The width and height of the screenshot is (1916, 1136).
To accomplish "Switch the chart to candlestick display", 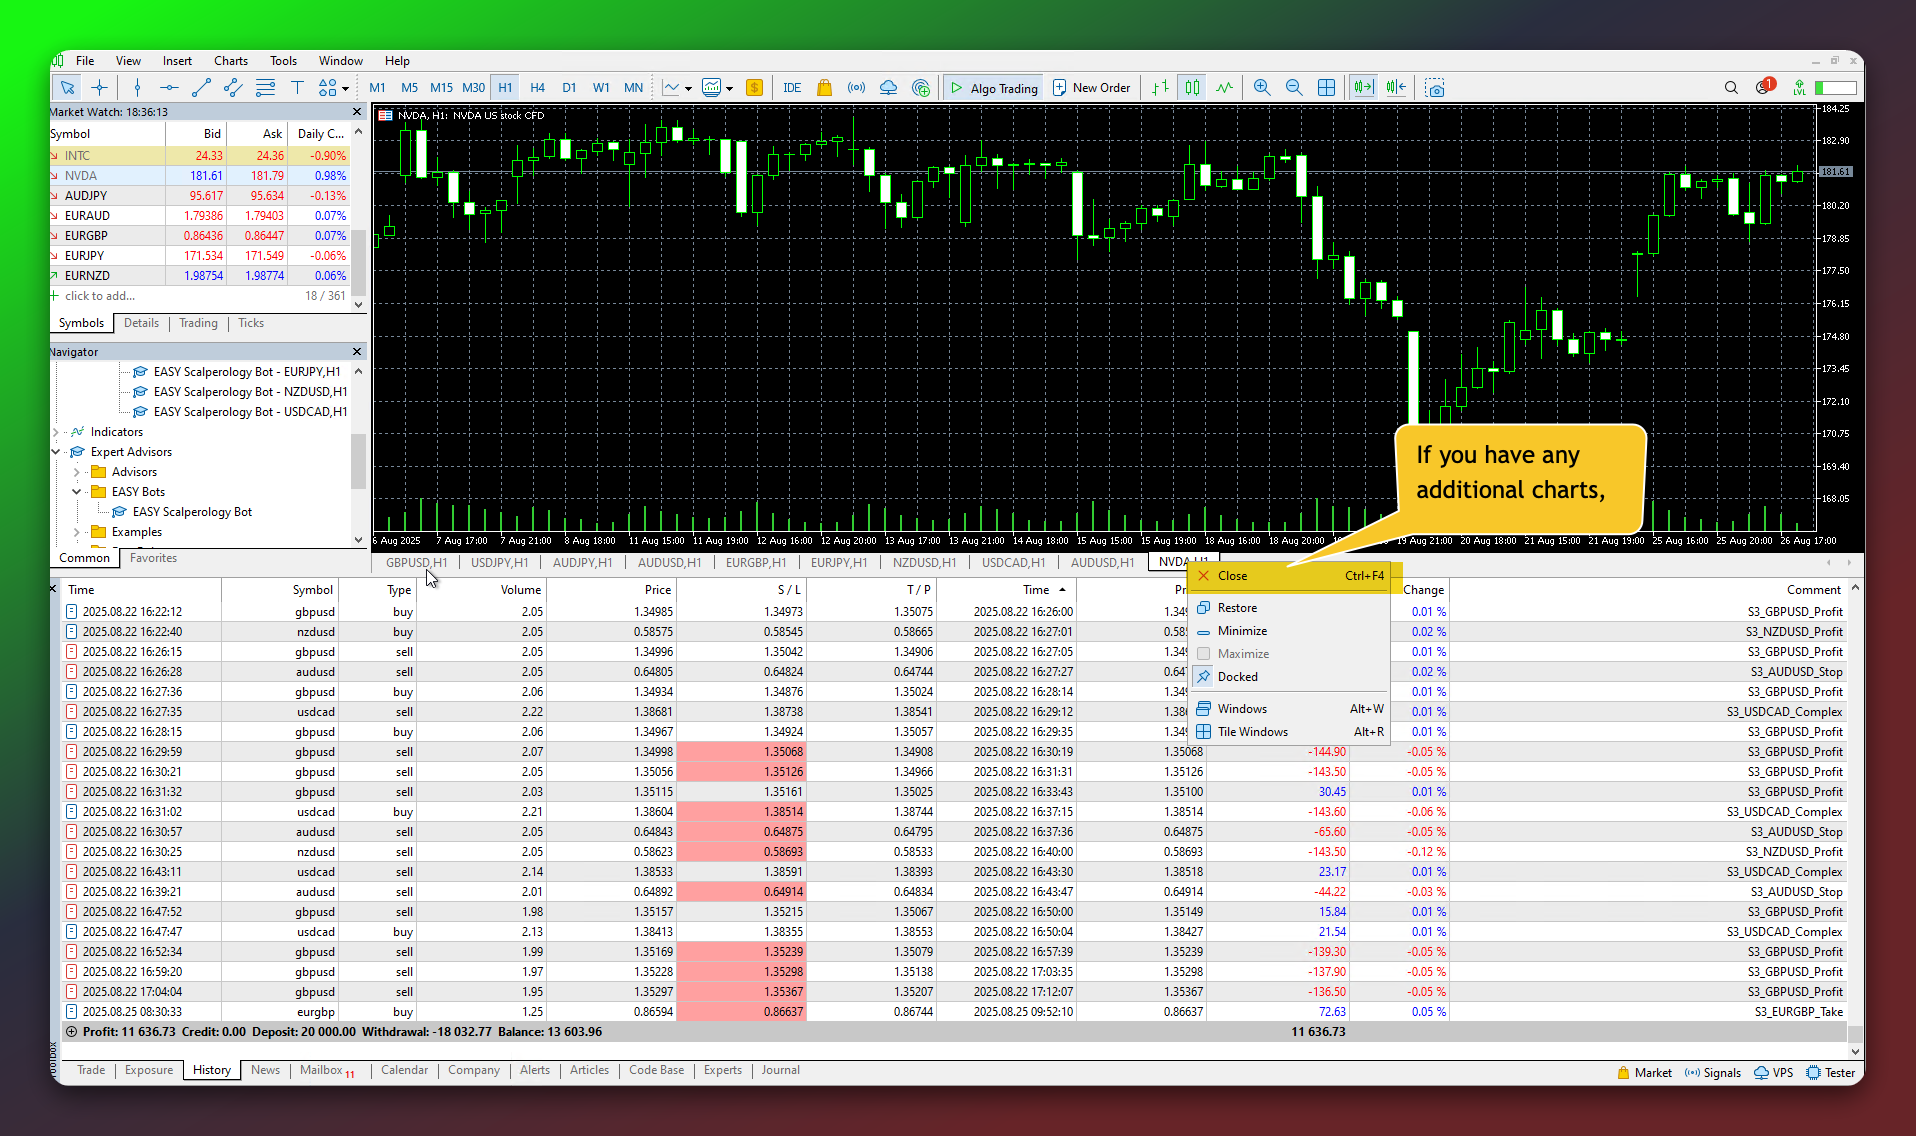I will (1192, 88).
